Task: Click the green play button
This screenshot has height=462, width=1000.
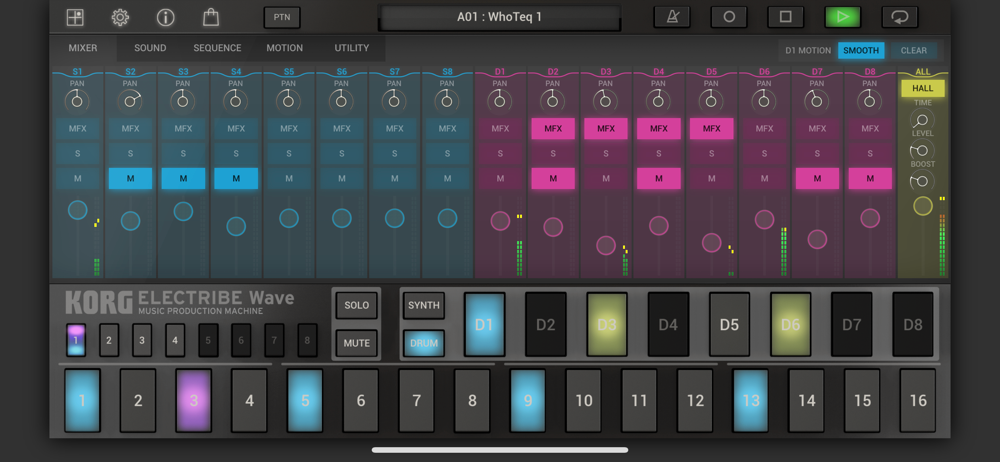Action: [842, 17]
